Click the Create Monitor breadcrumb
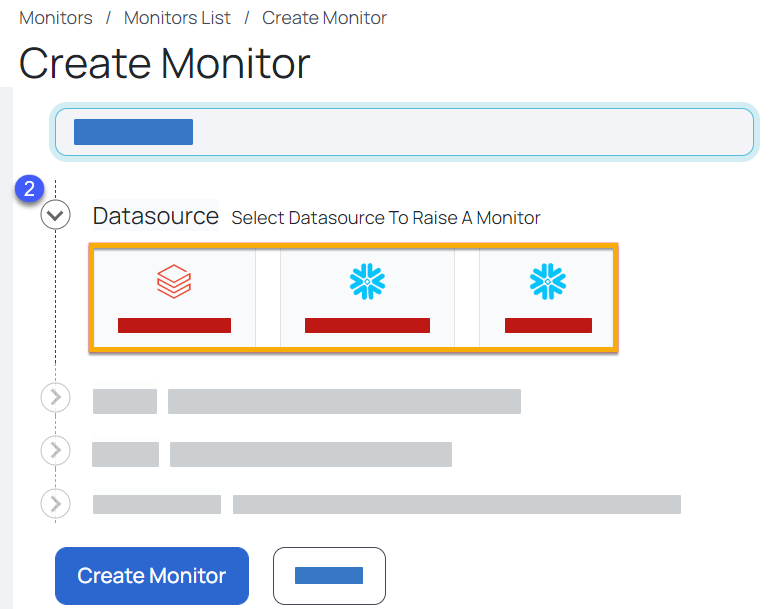Screen dimensions: 781x609 pos(324,18)
